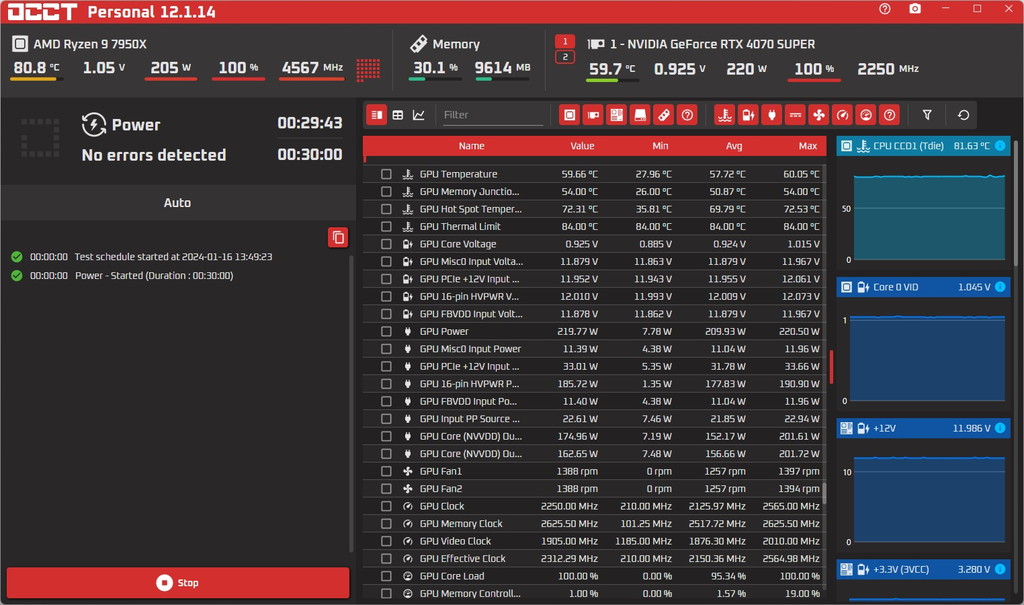Check the GPU Clock checkbox
Viewport: 1024px width, 605px height.
(x=386, y=506)
